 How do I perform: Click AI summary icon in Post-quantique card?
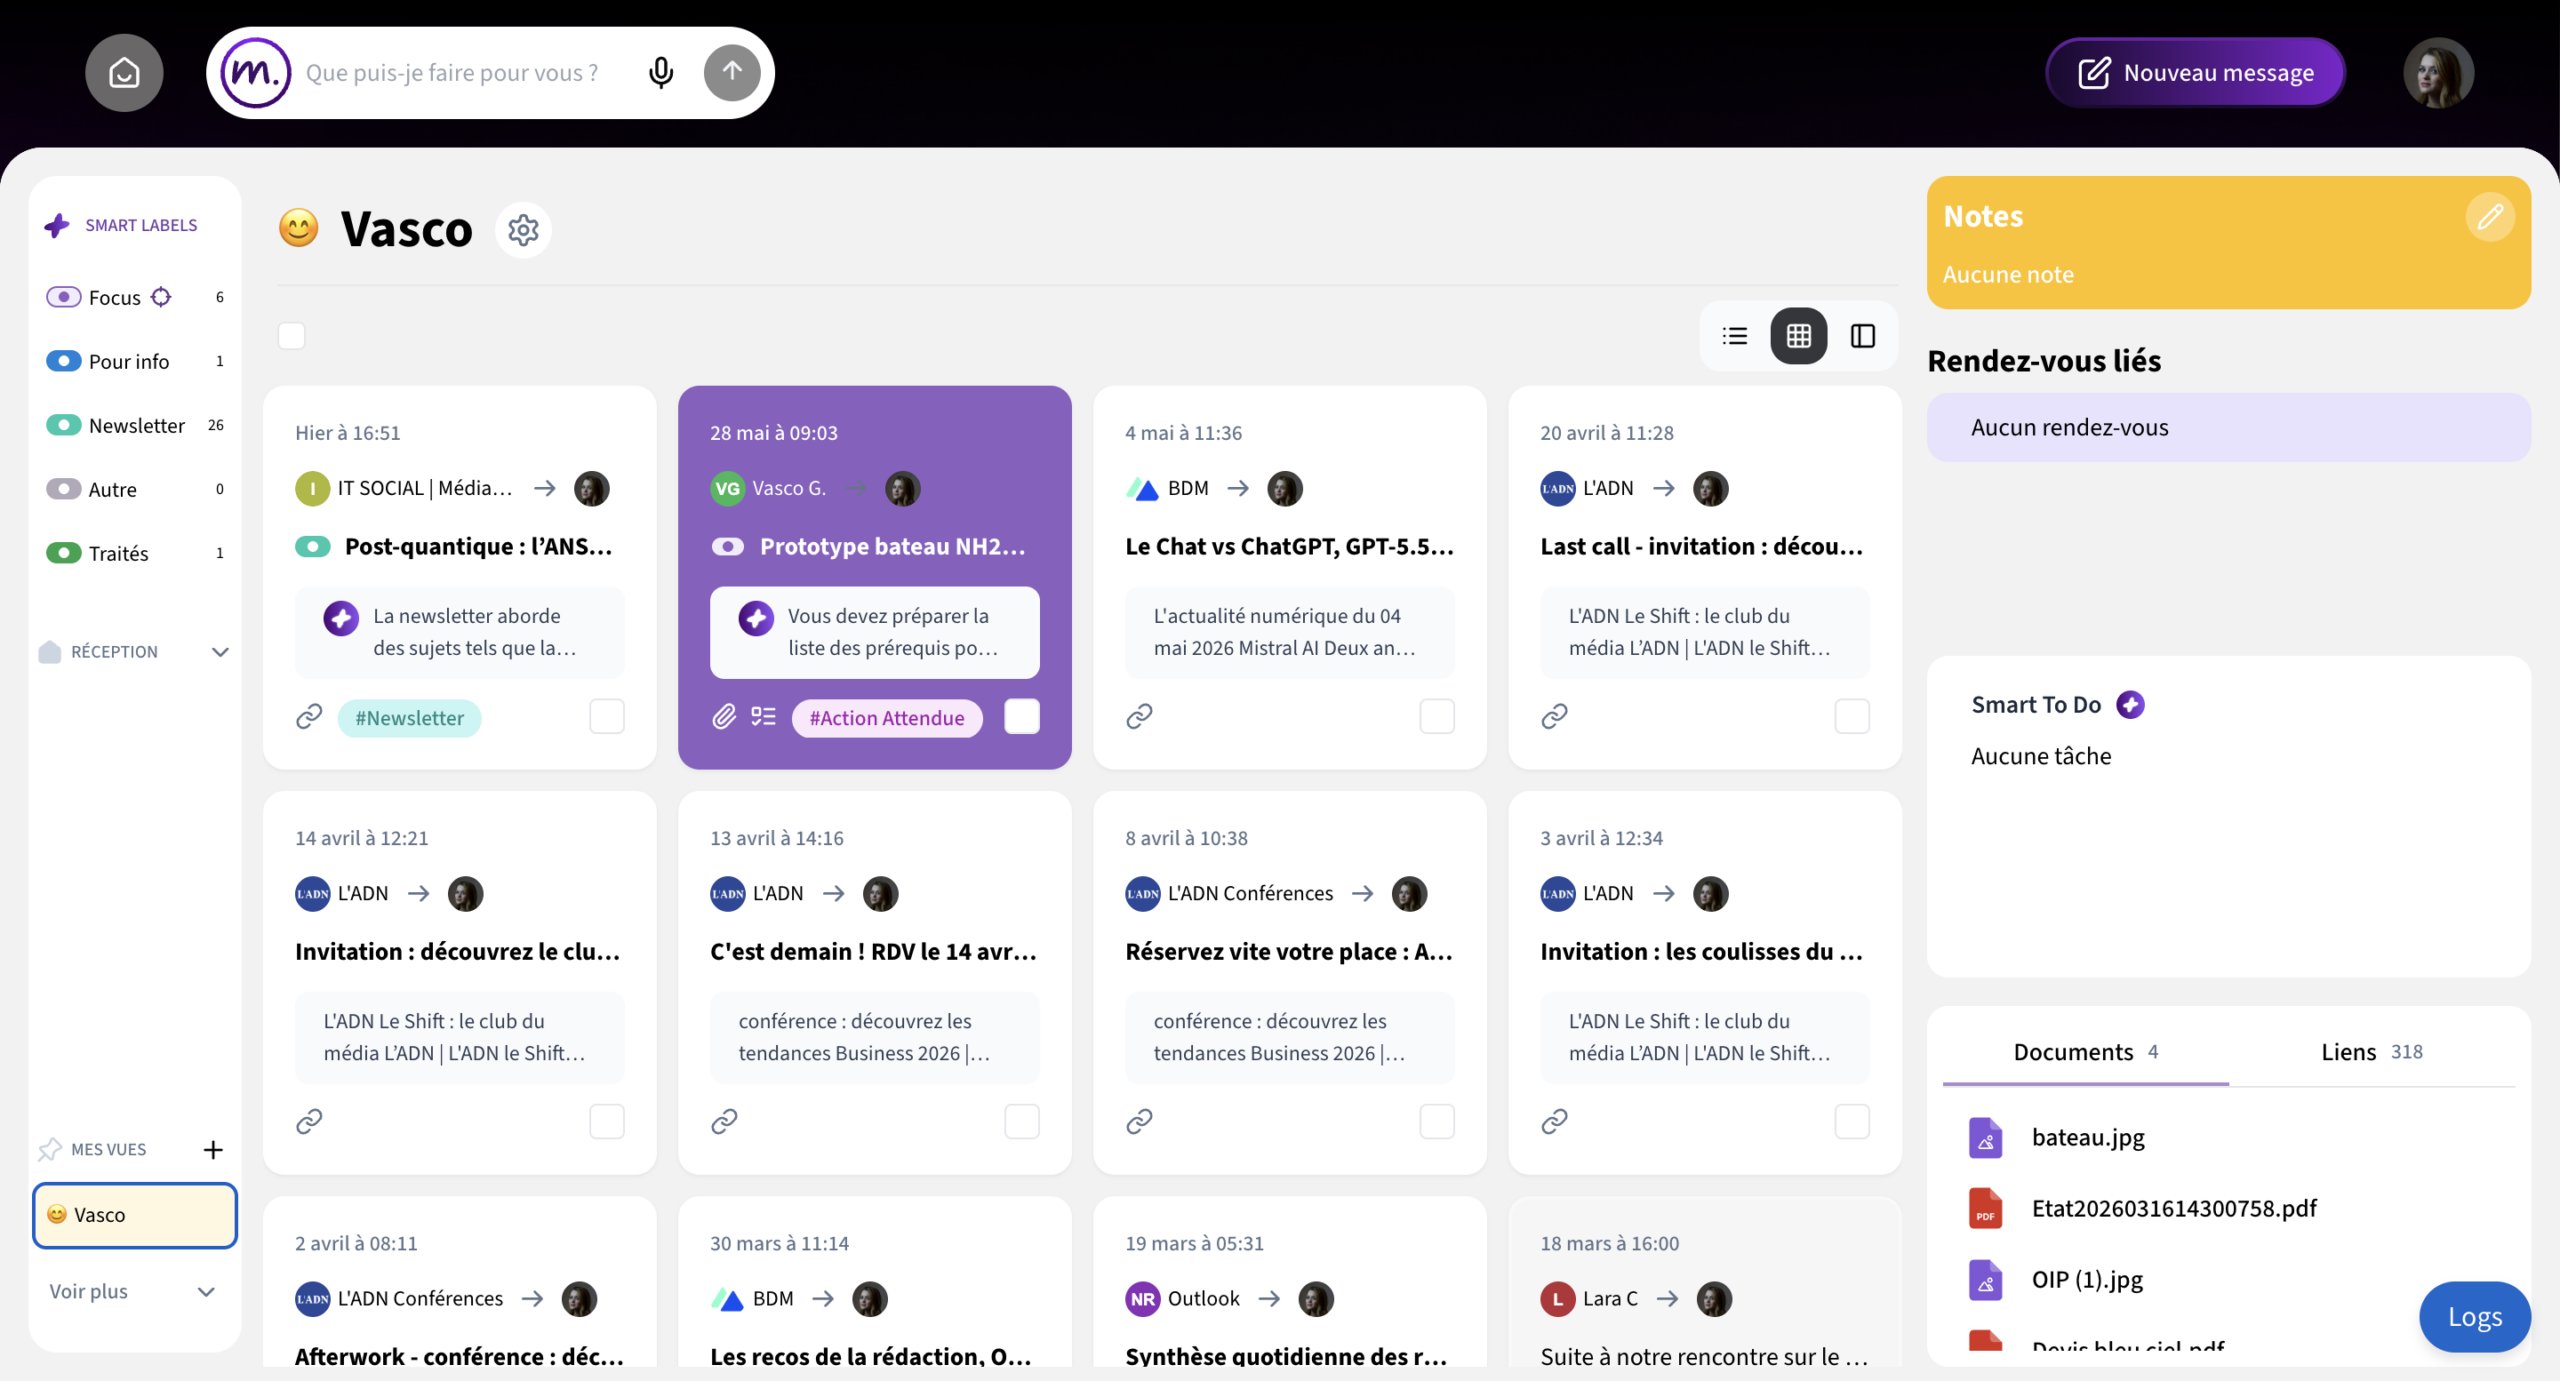point(341,618)
